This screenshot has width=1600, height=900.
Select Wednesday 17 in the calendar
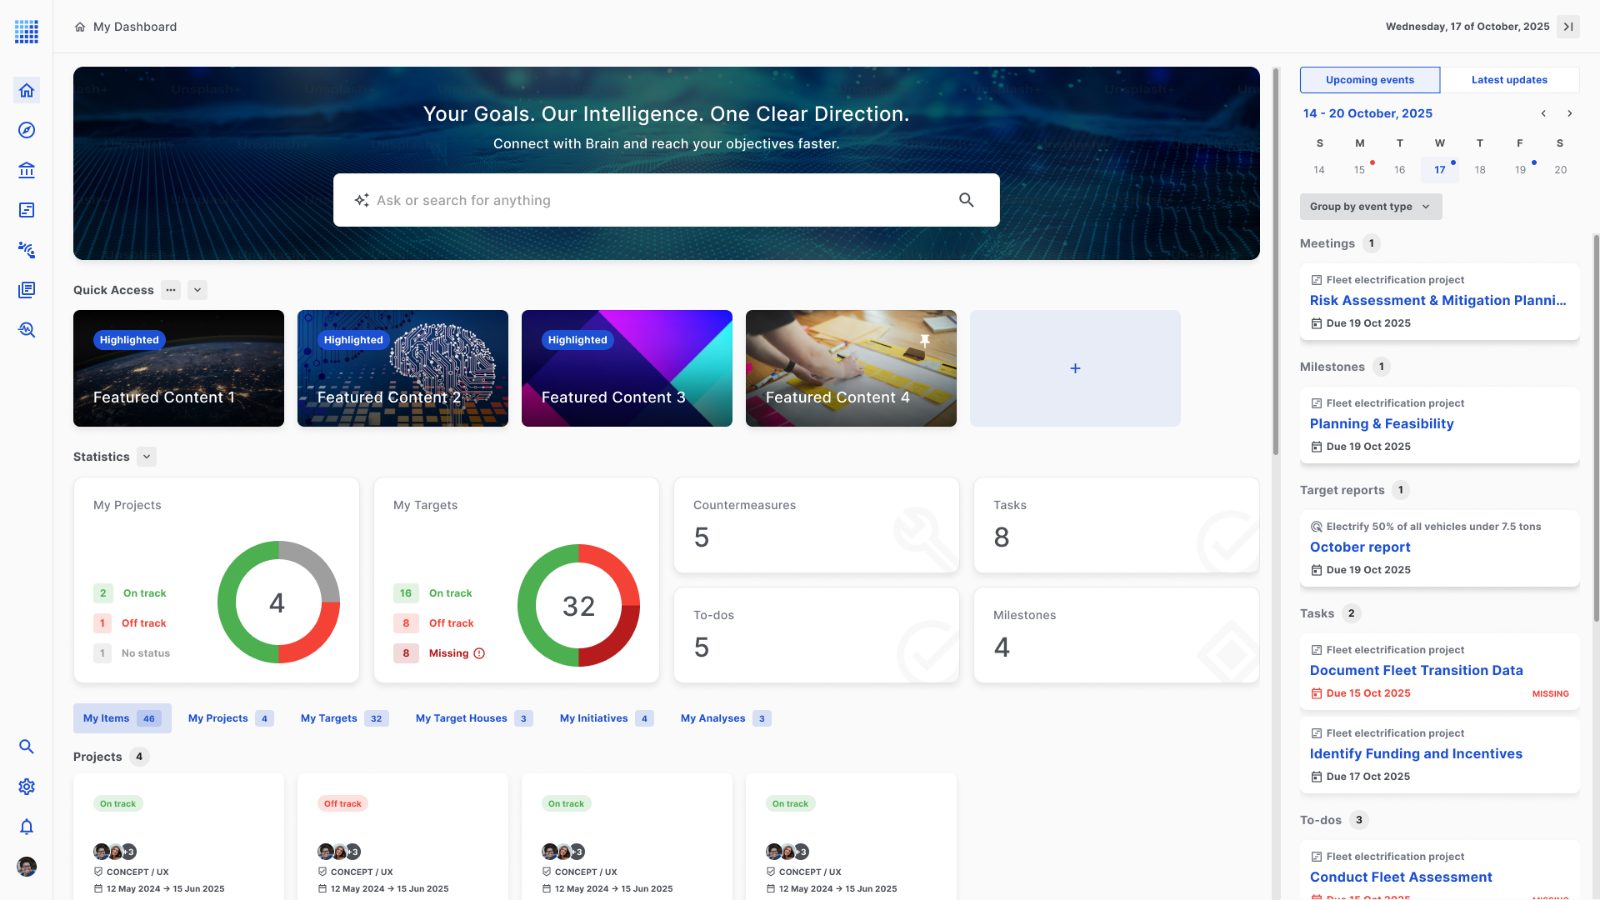(1440, 170)
